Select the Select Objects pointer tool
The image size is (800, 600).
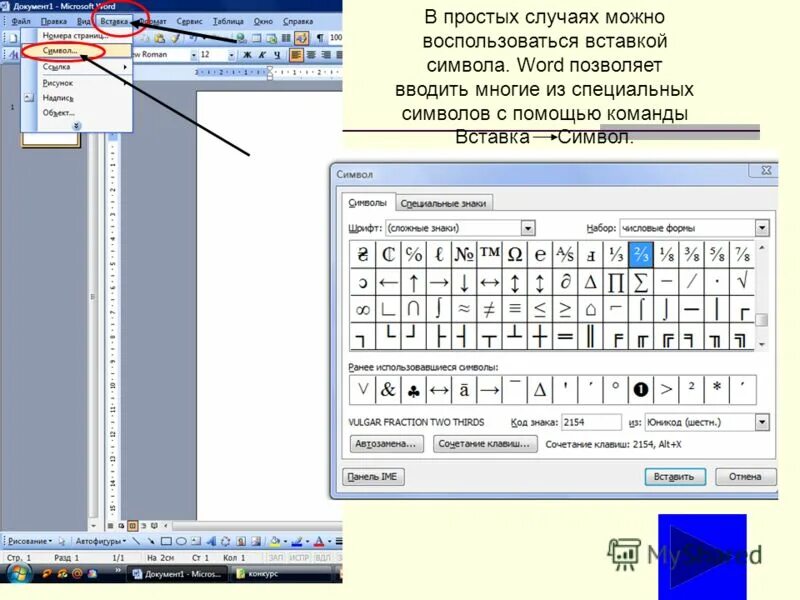pos(62,541)
